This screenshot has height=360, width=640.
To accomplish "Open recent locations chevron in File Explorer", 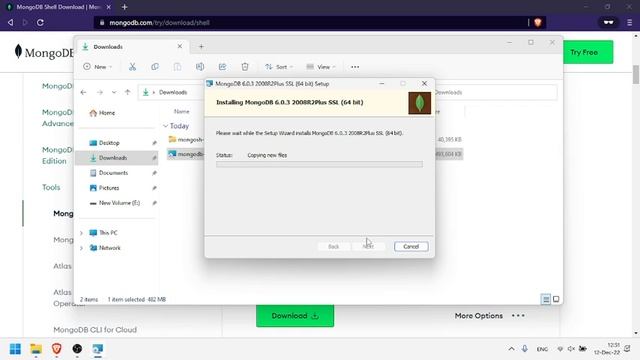I will (114, 93).
